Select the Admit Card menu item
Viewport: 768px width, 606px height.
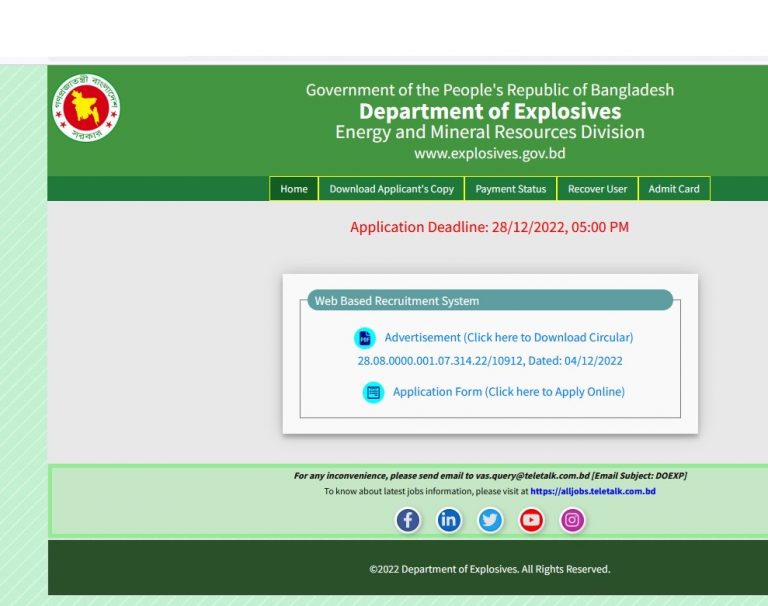(674, 189)
